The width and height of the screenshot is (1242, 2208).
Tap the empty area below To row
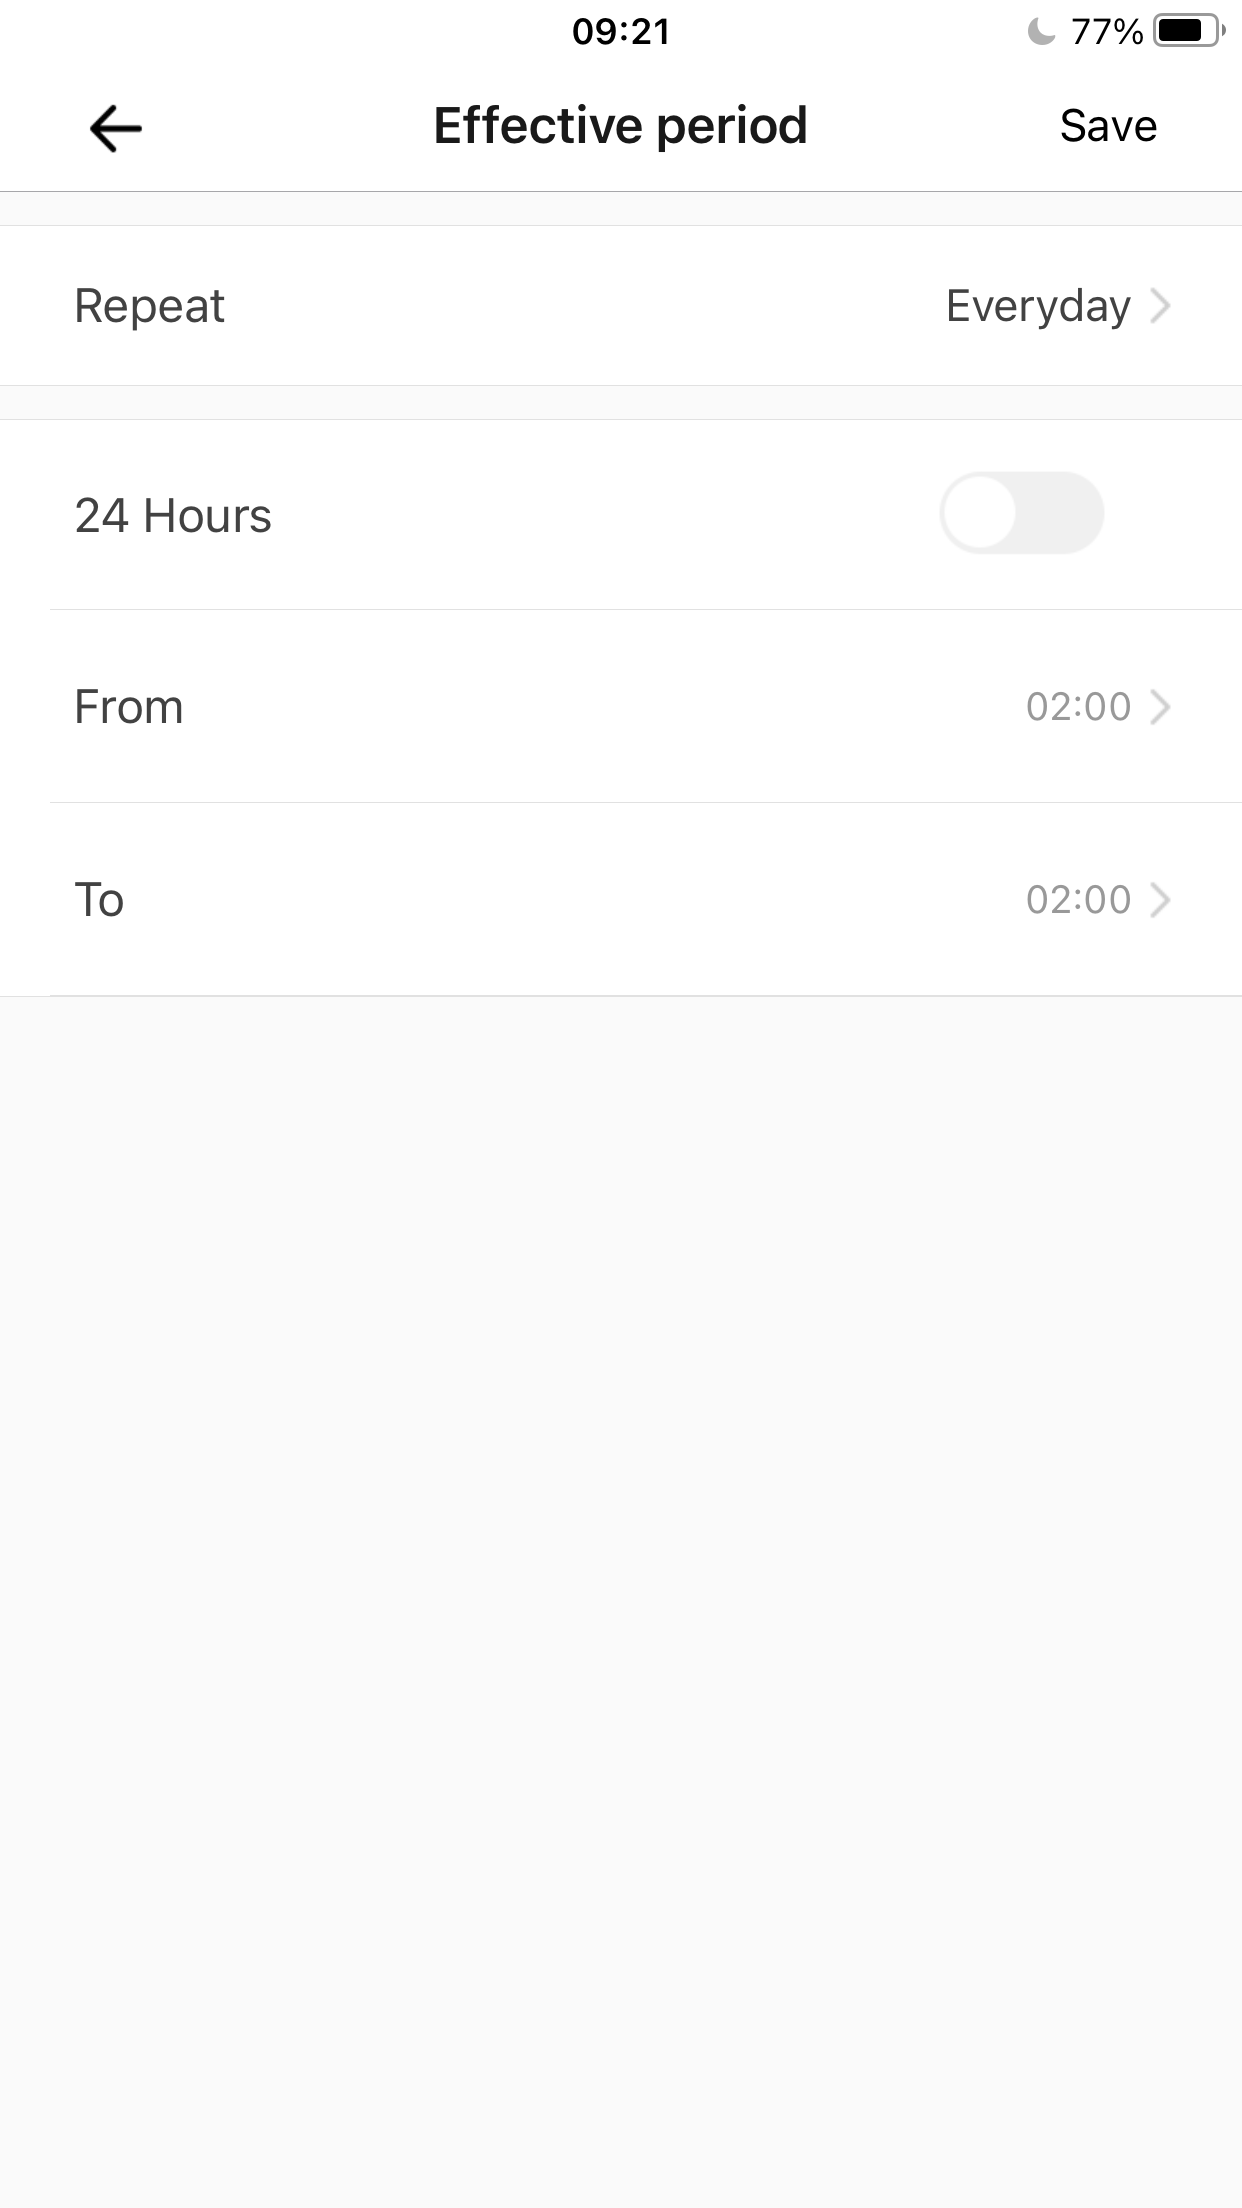click(x=620, y=1500)
